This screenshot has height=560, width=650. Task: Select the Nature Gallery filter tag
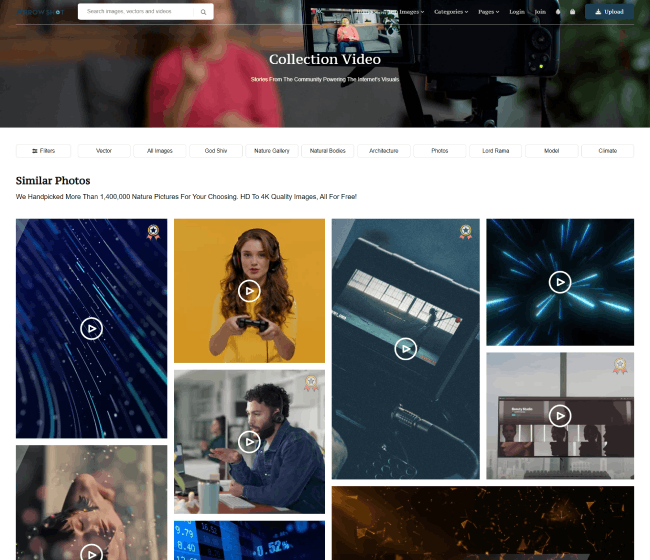point(272,151)
